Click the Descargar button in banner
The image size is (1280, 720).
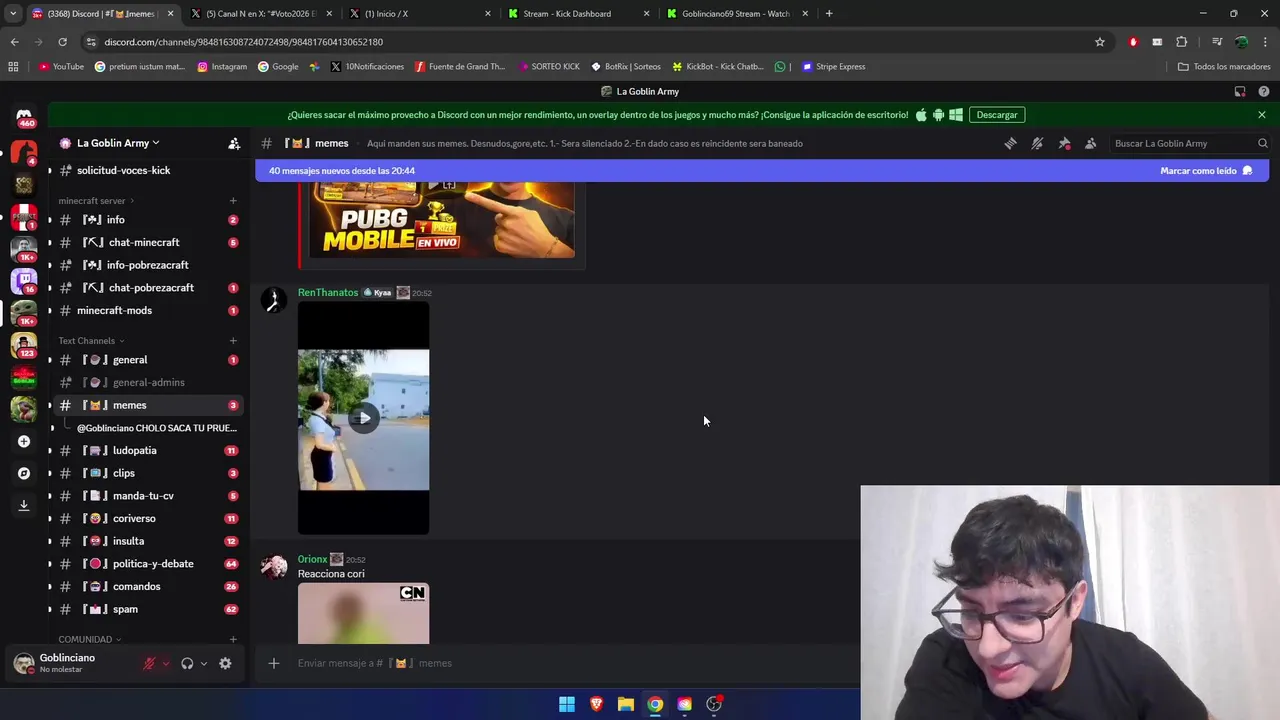click(997, 115)
